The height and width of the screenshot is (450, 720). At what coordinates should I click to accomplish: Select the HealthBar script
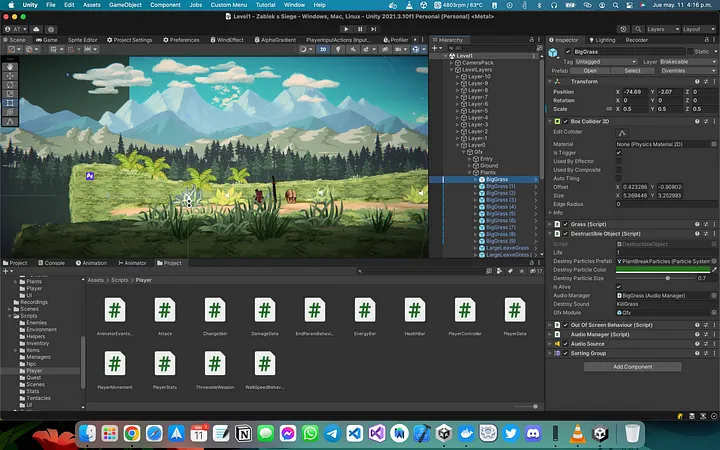tap(415, 317)
